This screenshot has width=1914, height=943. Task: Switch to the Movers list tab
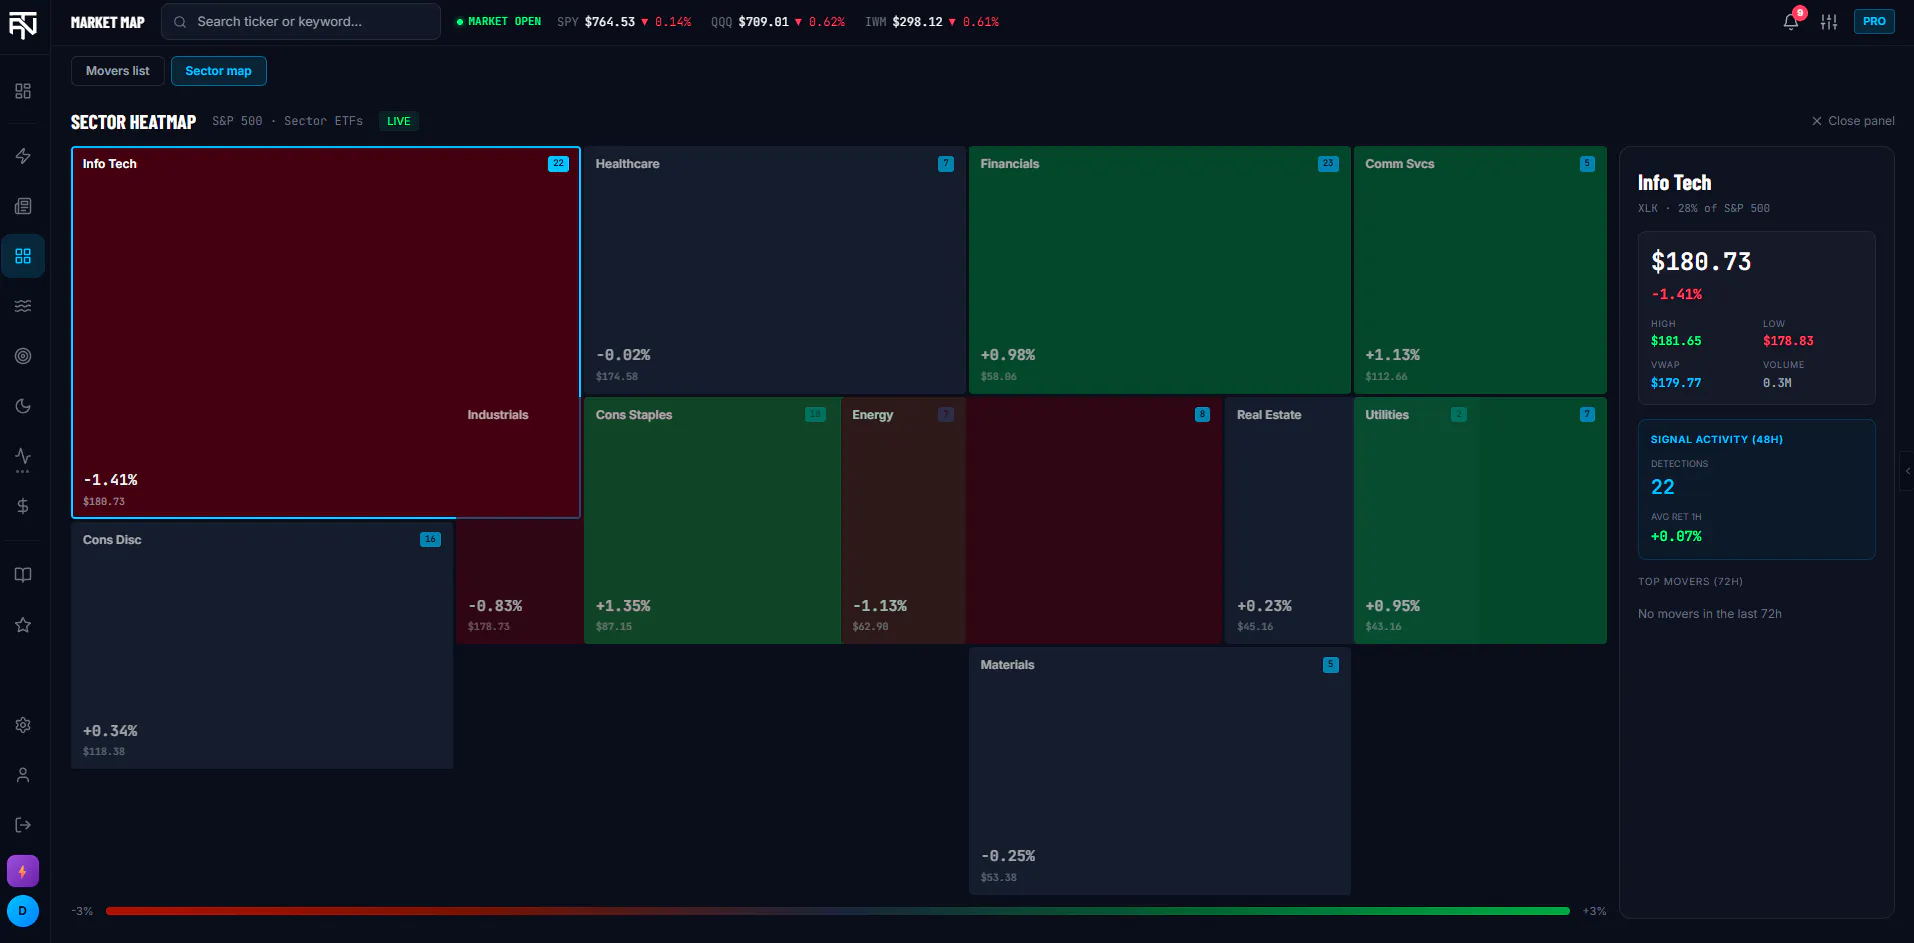coord(118,71)
